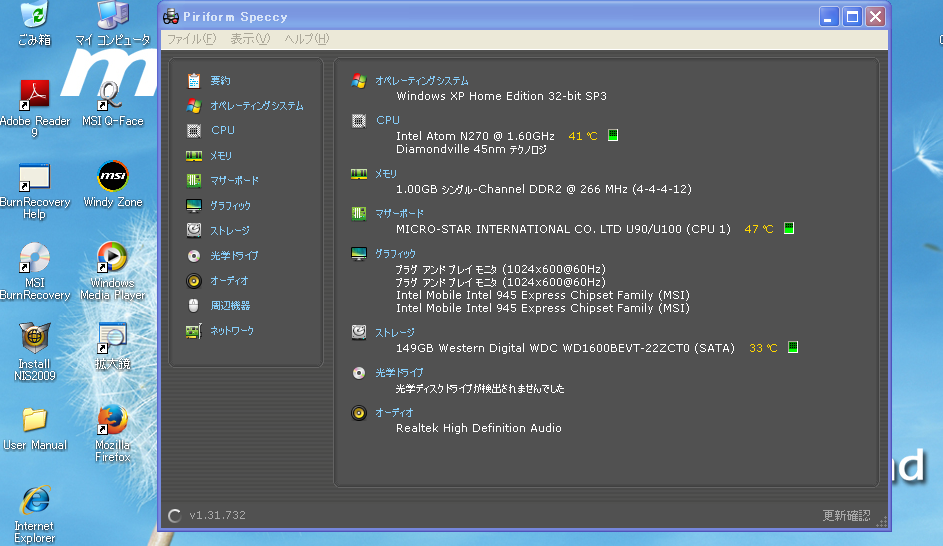The image size is (943, 546).
Task: Click the optical drive disc icon in summary
Action: pyautogui.click(x=359, y=373)
